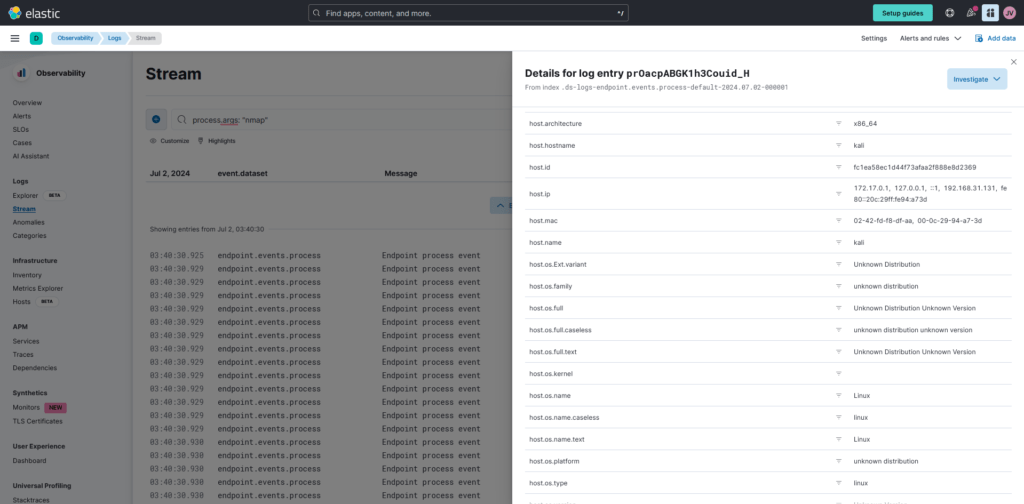1024x504 pixels.
Task: Open Inventory under Infrastructure
Action: (x=27, y=276)
